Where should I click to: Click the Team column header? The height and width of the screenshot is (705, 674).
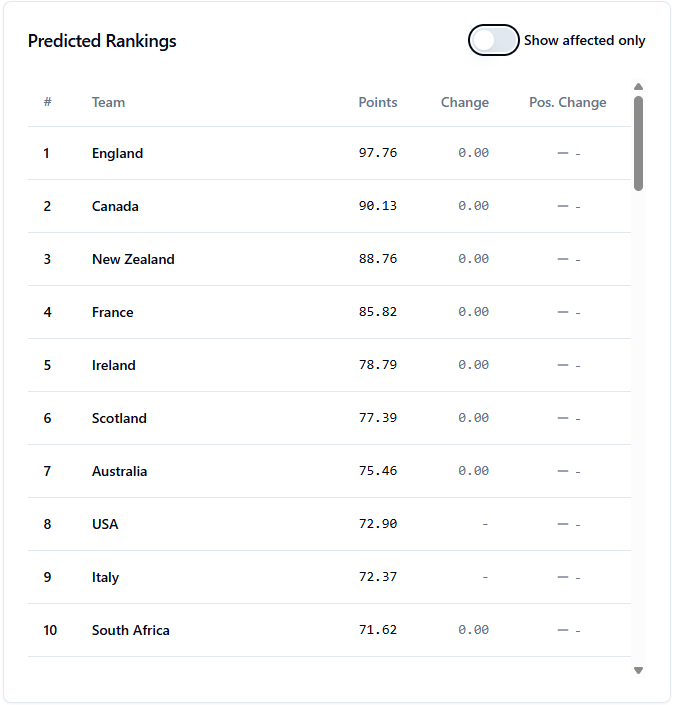click(108, 102)
